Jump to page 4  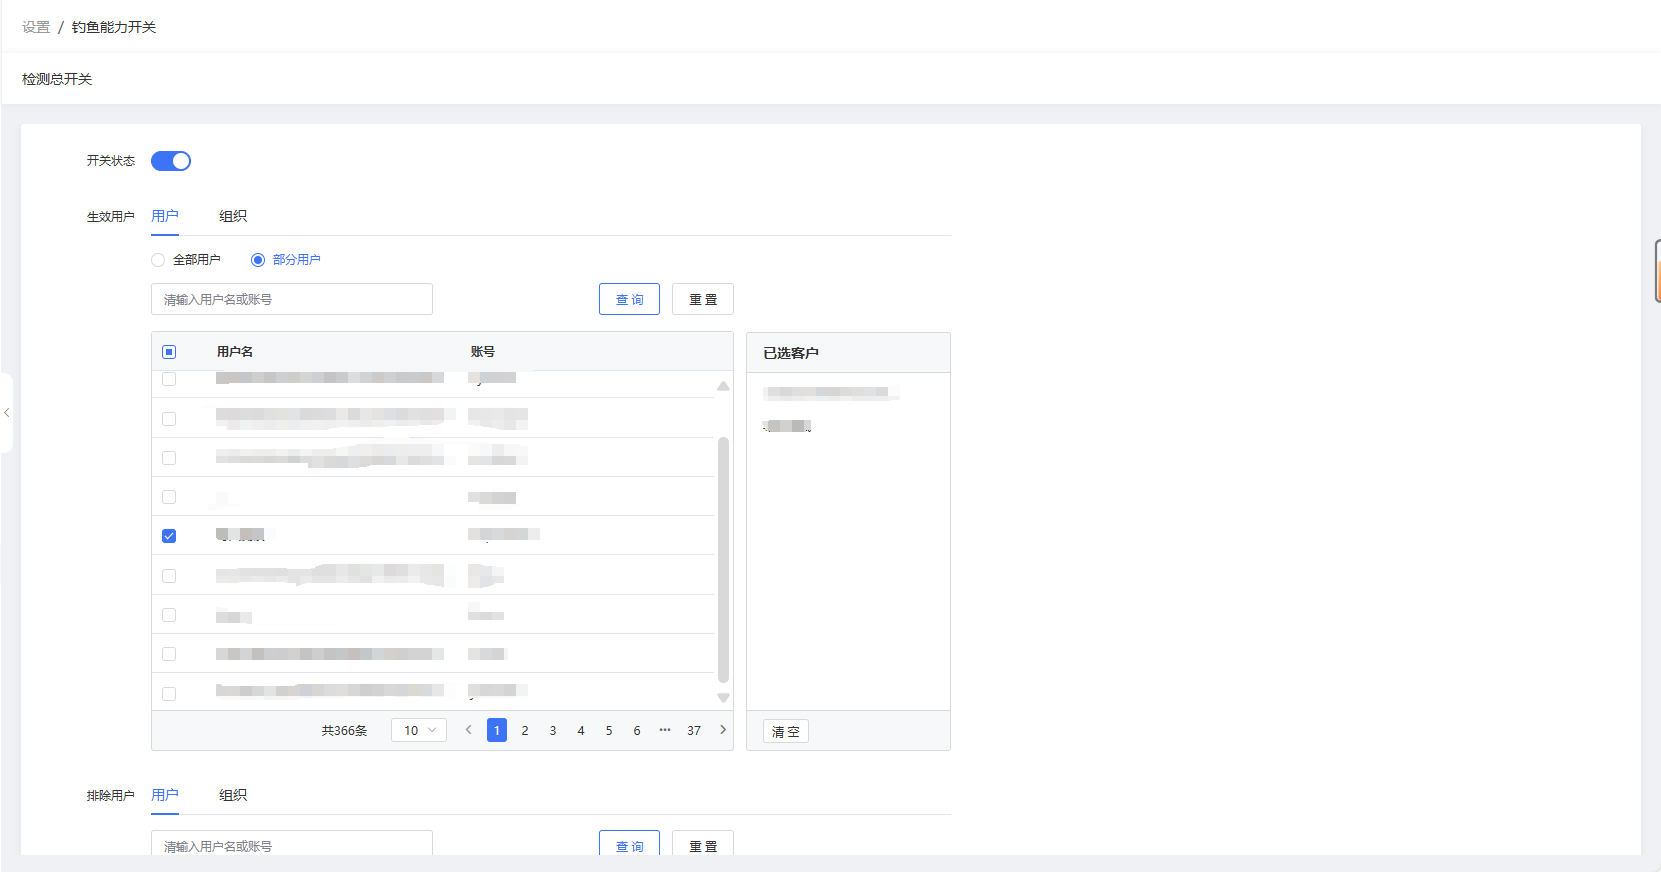coord(581,730)
